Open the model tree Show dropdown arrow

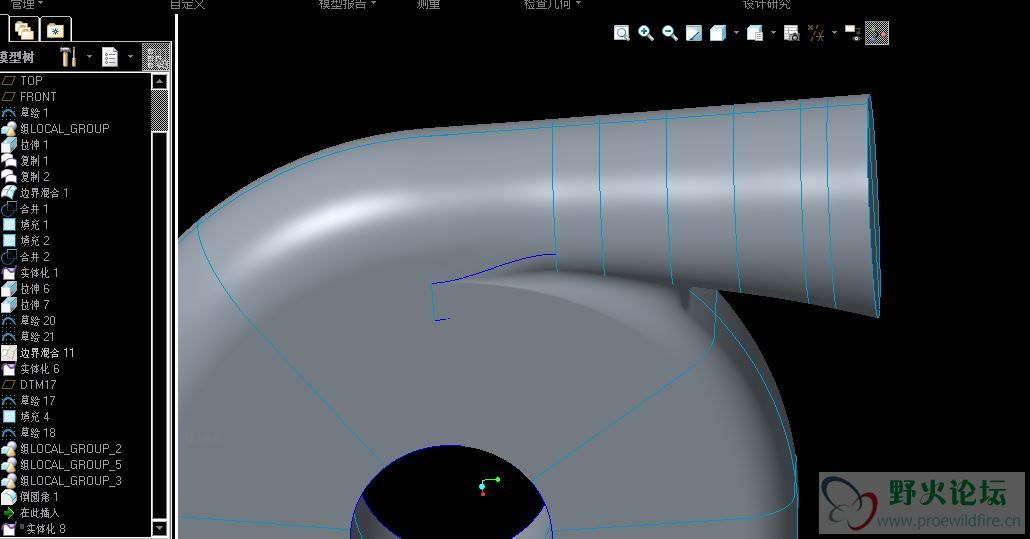[x=130, y=57]
